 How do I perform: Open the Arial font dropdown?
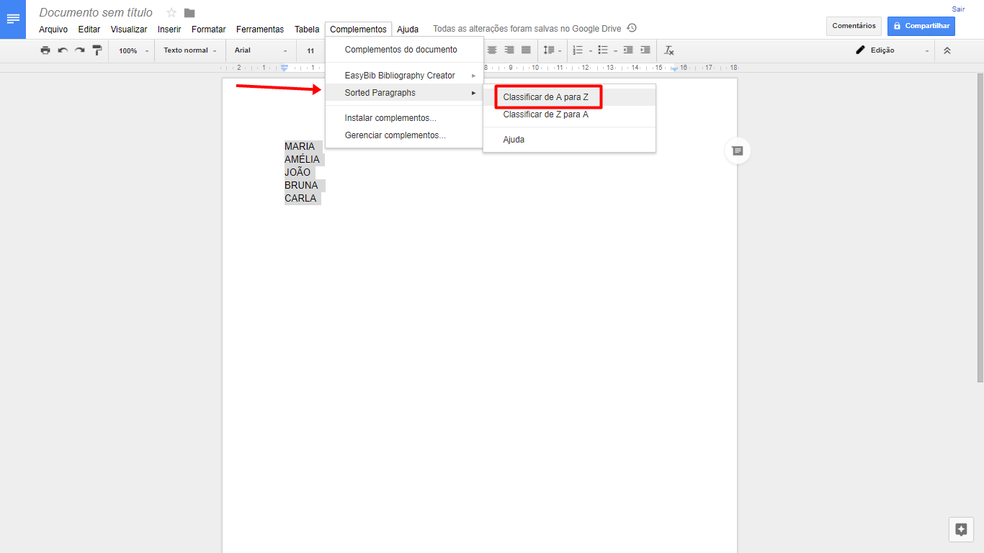260,50
